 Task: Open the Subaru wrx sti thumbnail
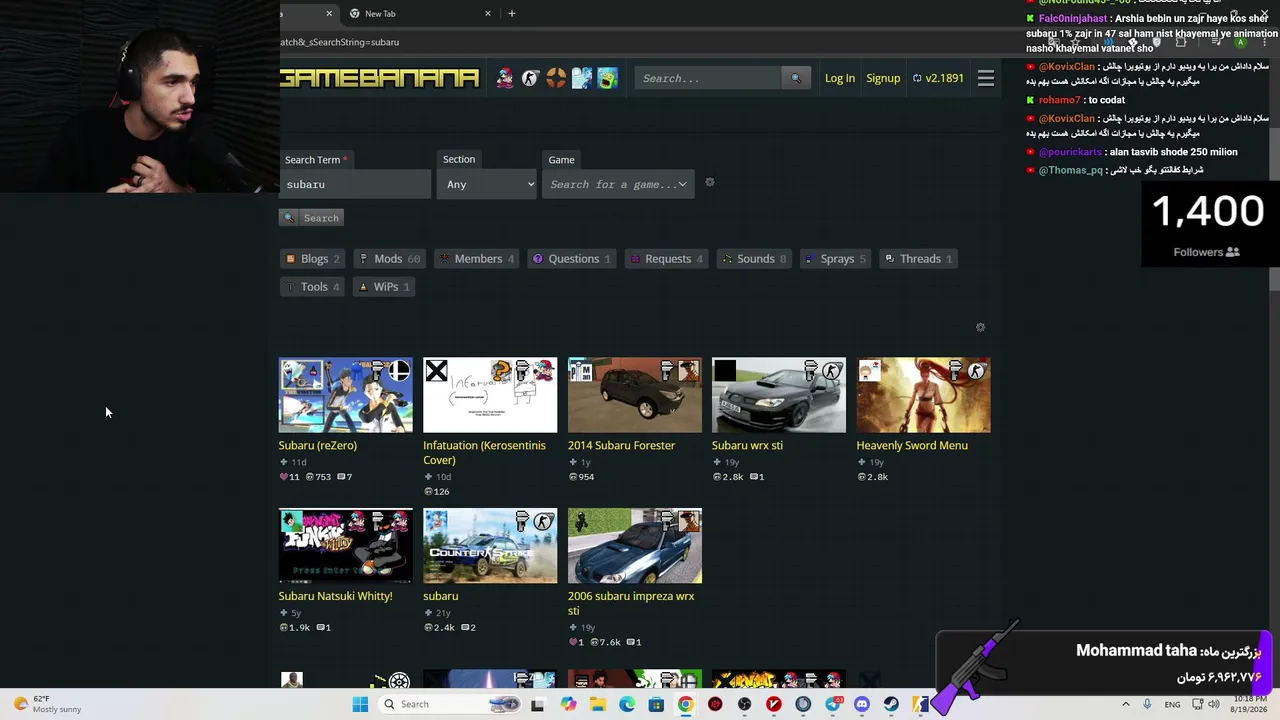tap(779, 395)
